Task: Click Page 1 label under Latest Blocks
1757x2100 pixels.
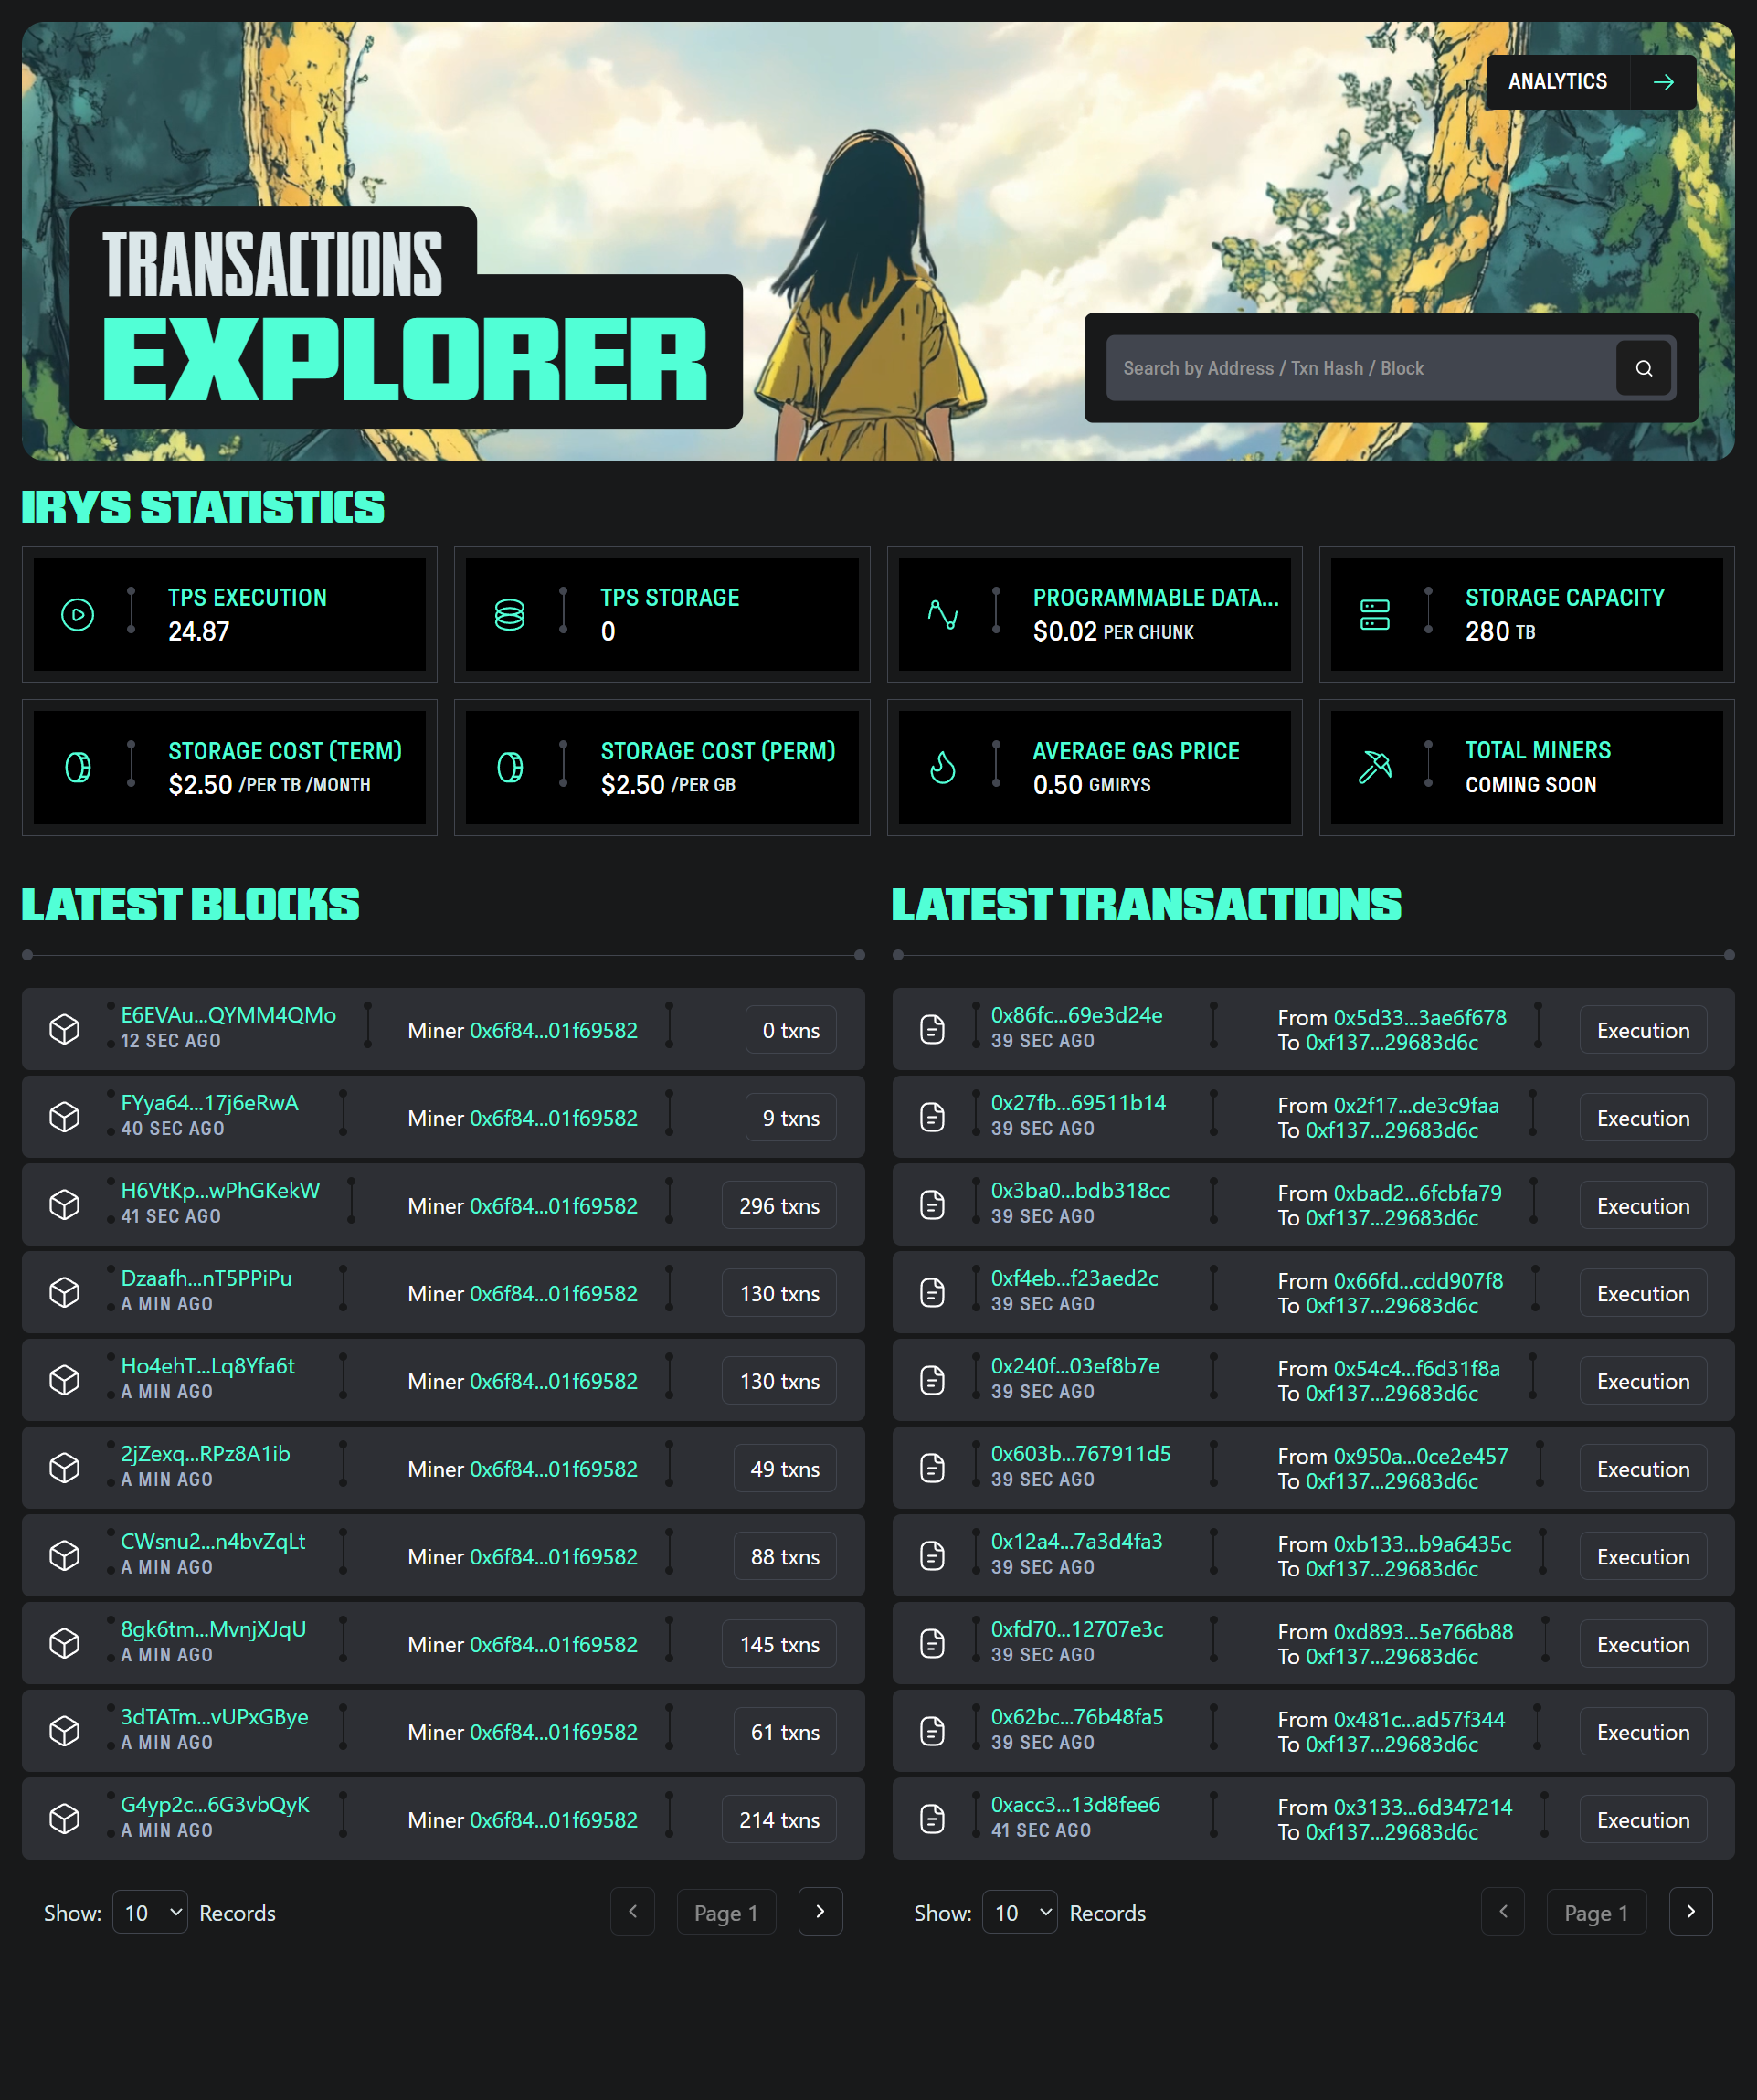Action: point(726,1912)
